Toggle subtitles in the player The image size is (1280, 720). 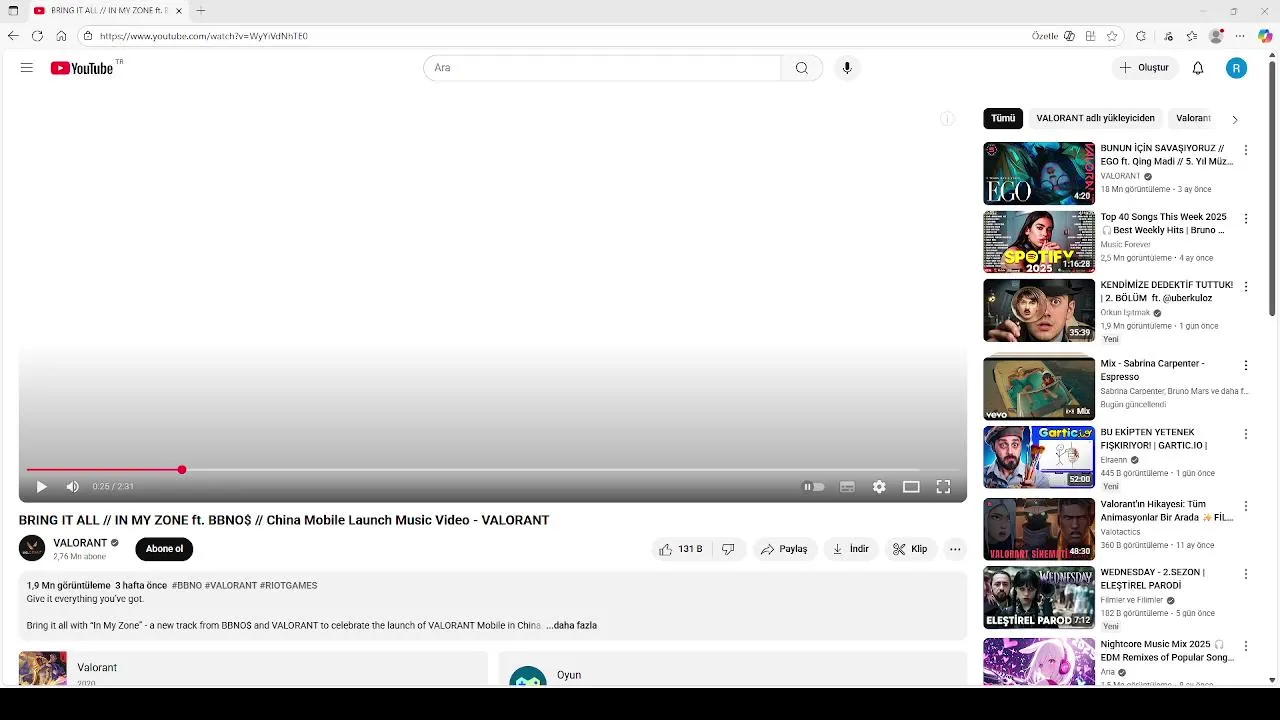(847, 487)
